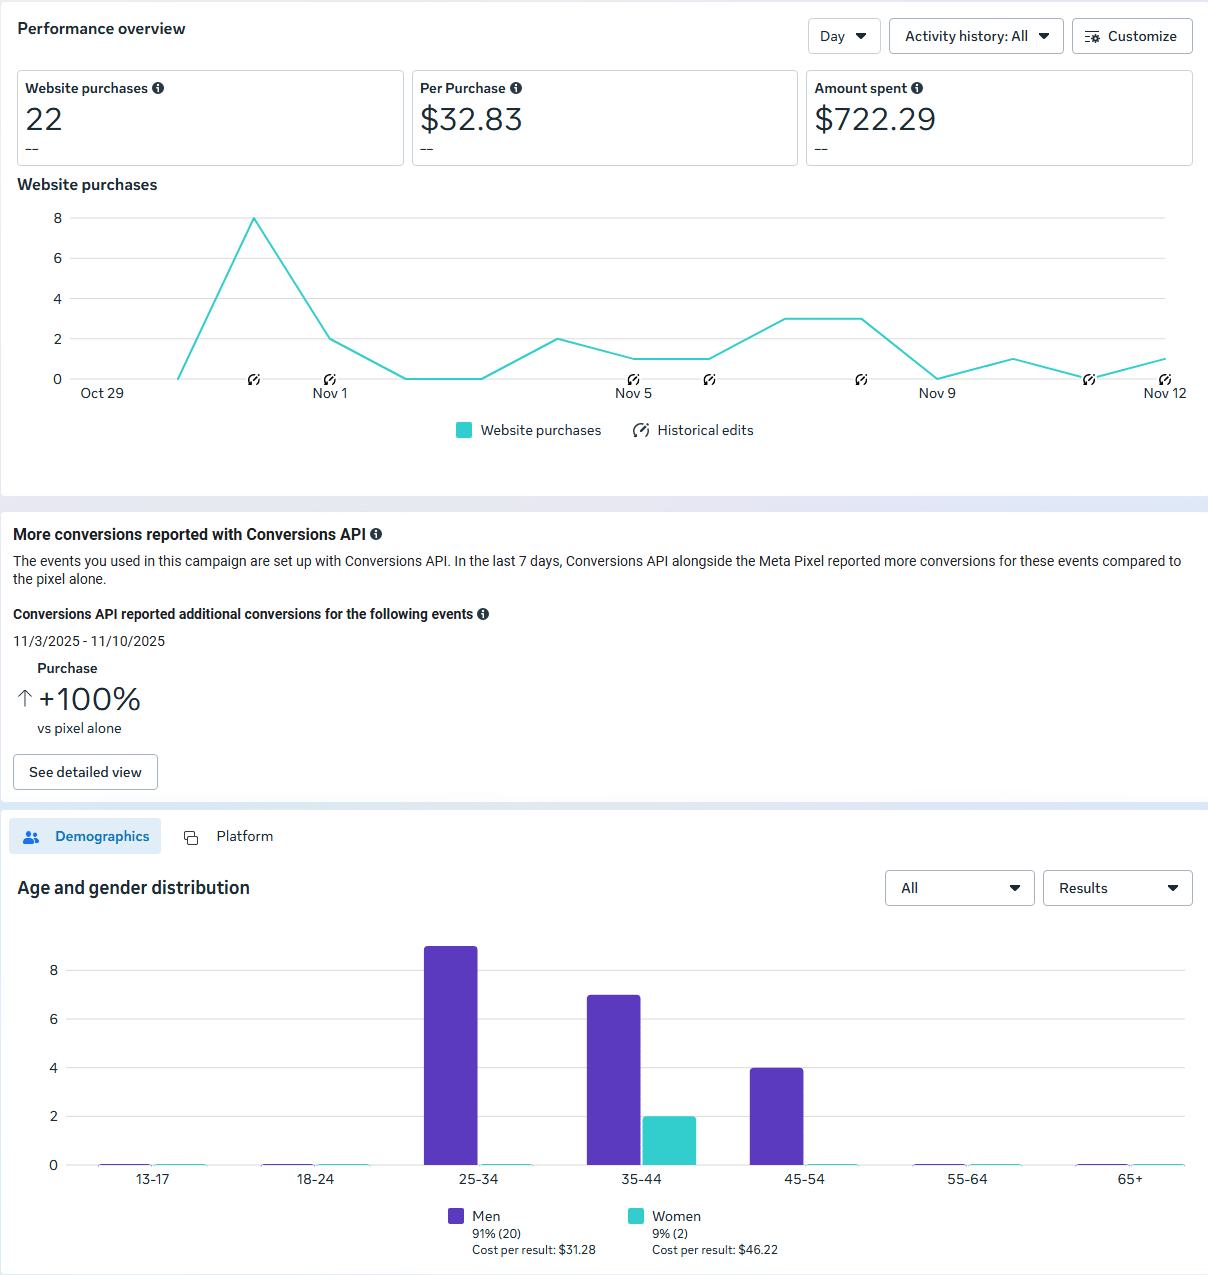The width and height of the screenshot is (1208, 1275).
Task: Open the Day time-breakdown dropdown
Action: pyautogui.click(x=843, y=36)
